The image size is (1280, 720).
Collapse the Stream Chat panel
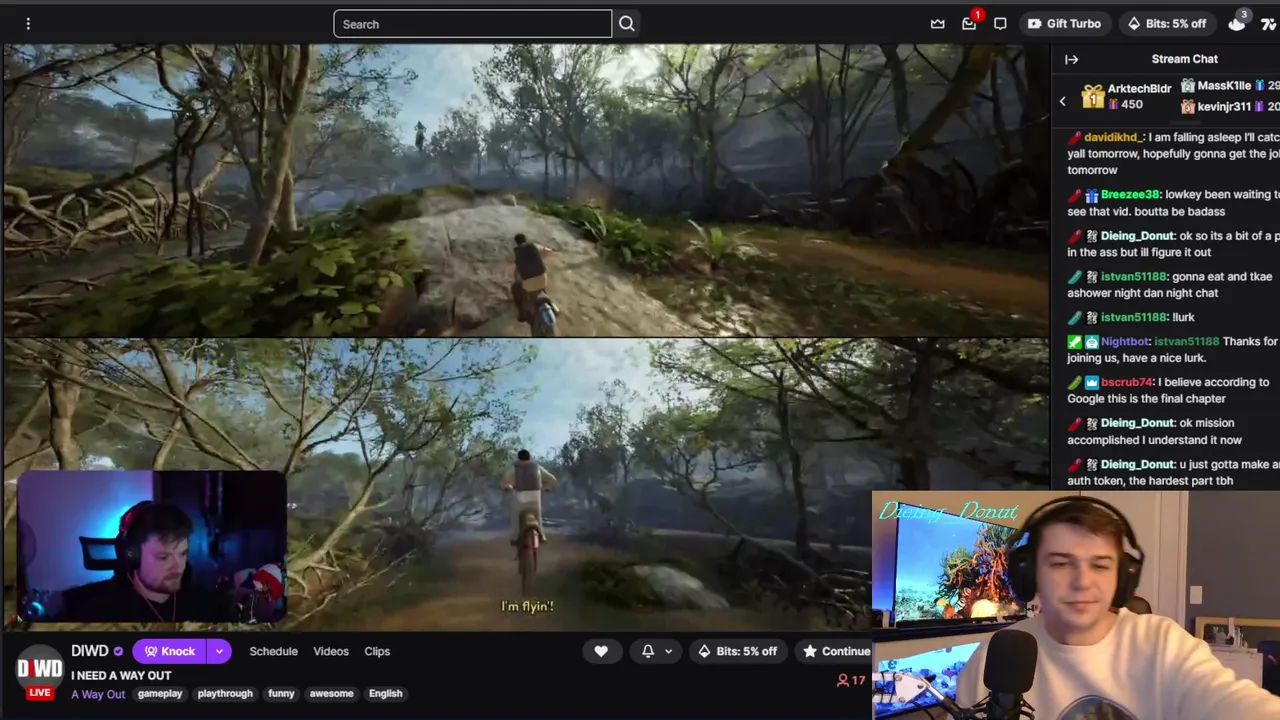1071,59
